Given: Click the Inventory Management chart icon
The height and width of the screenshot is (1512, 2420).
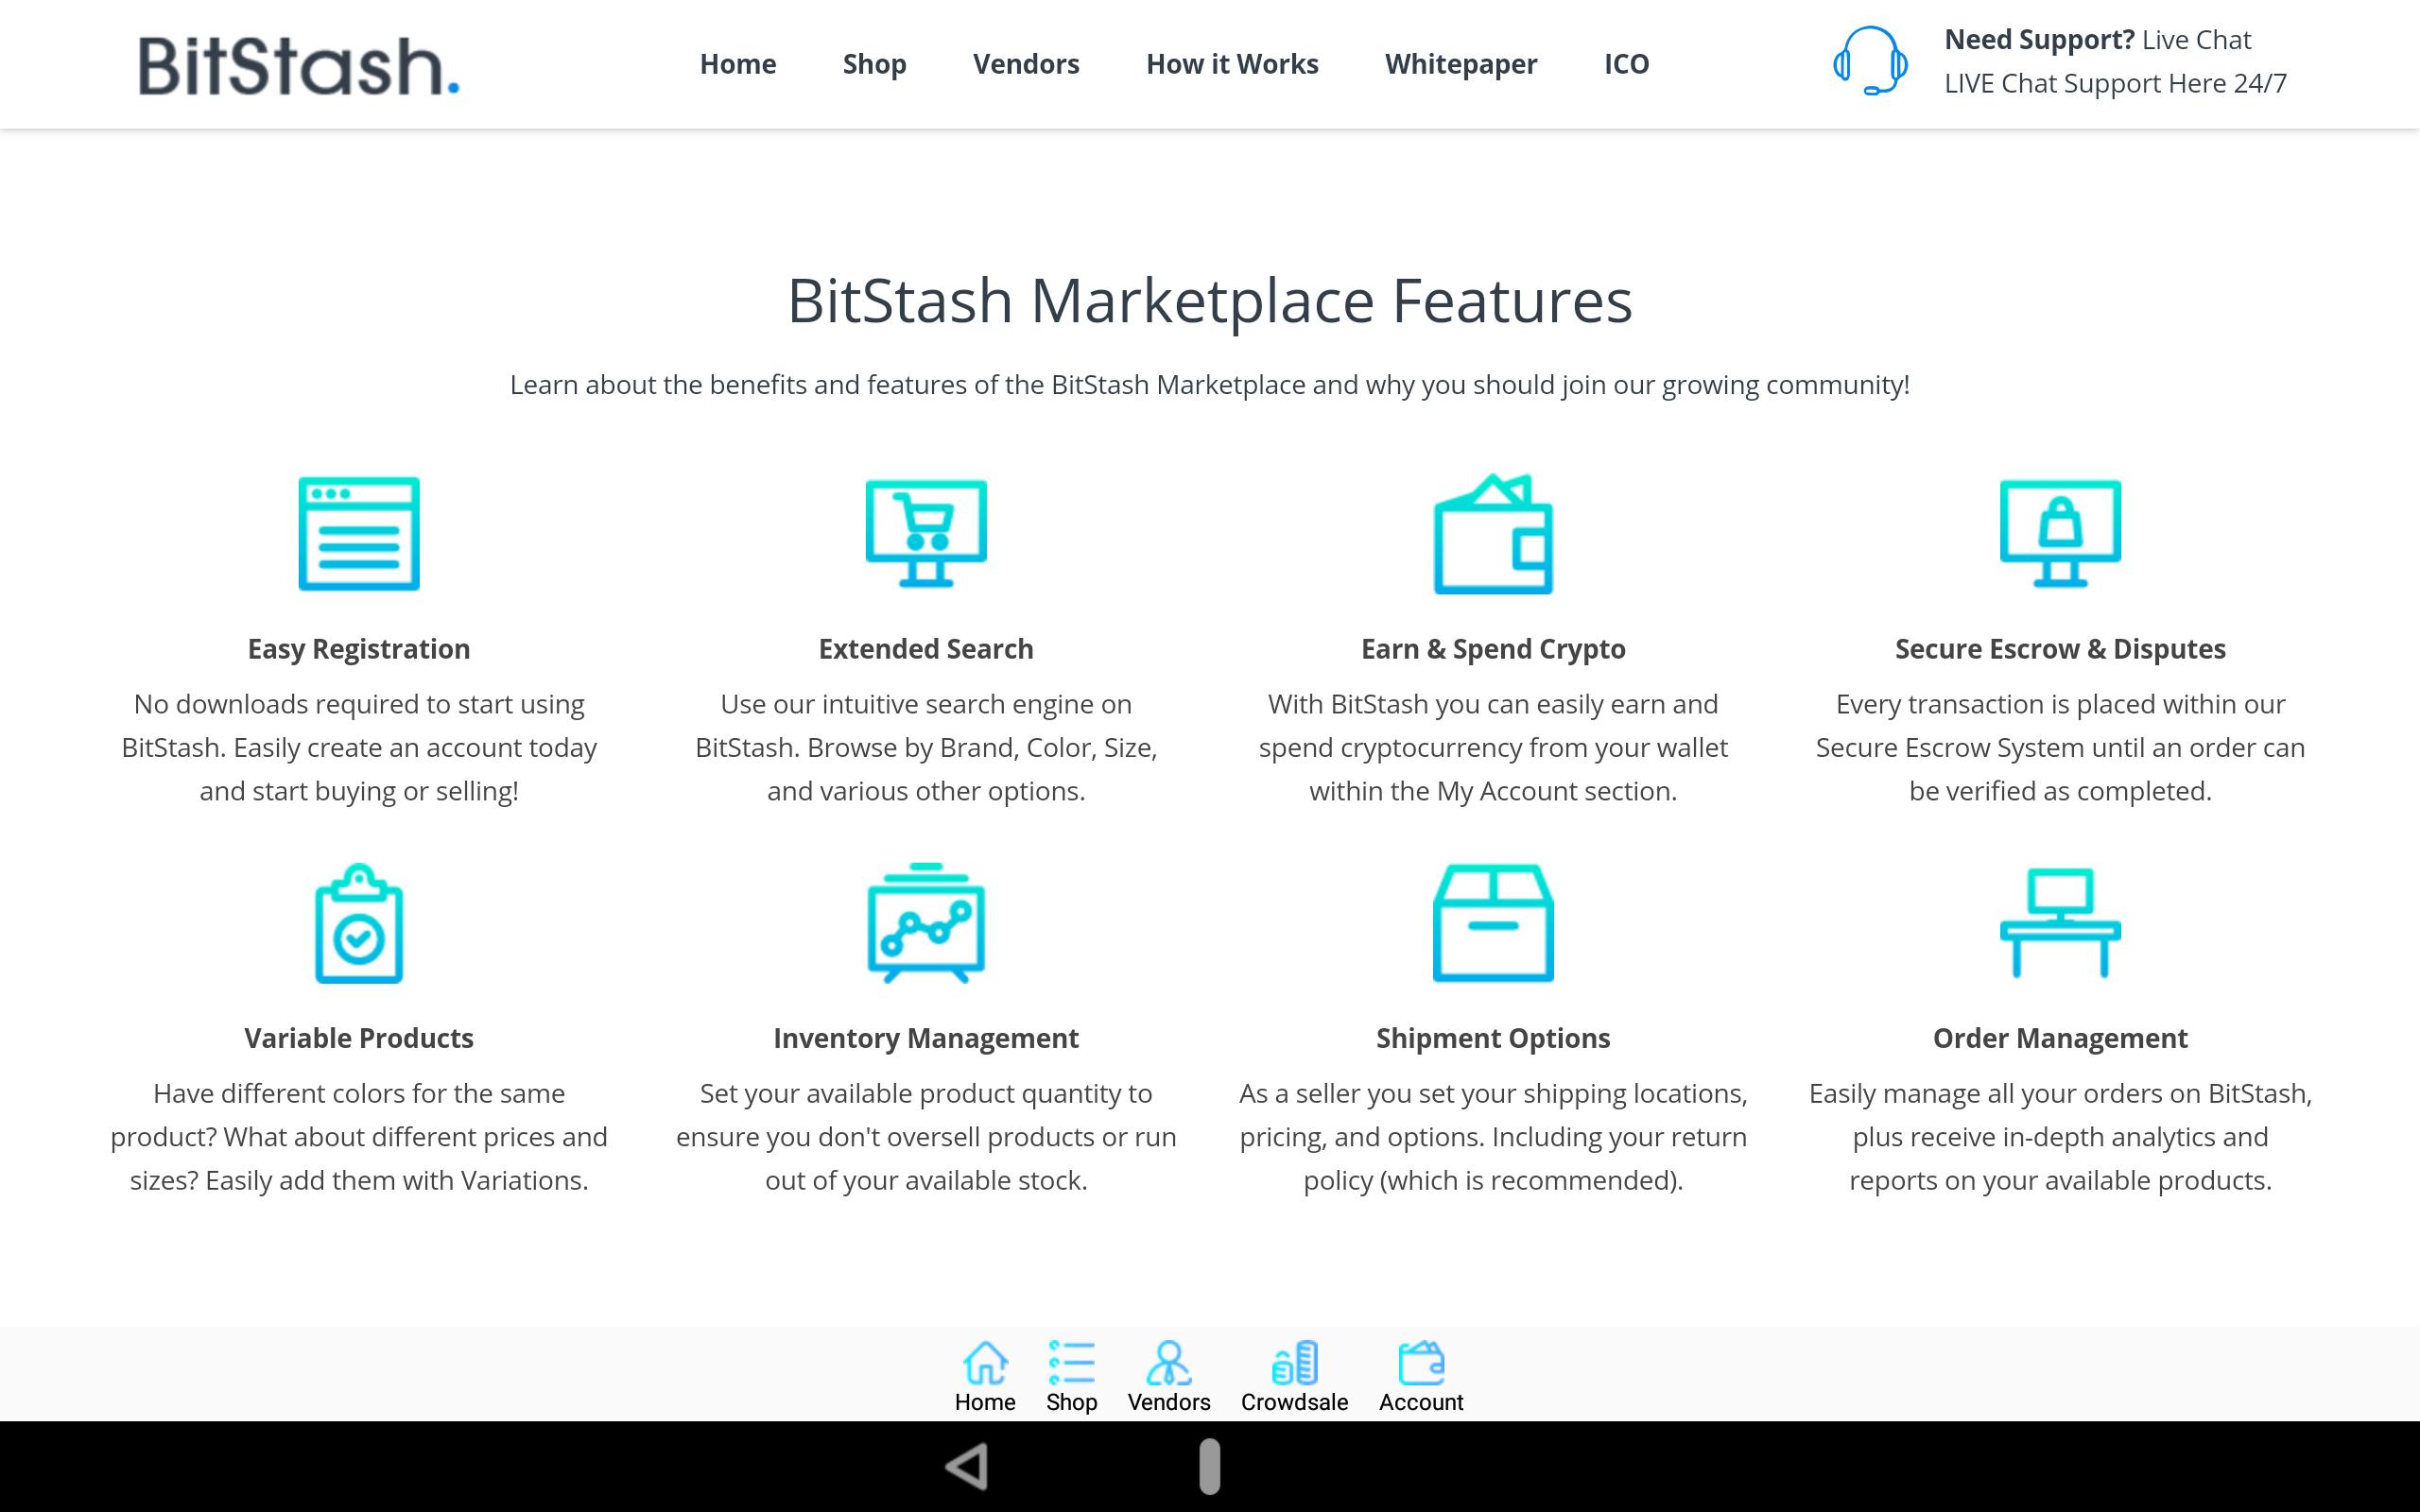Looking at the screenshot, I should click(926, 923).
